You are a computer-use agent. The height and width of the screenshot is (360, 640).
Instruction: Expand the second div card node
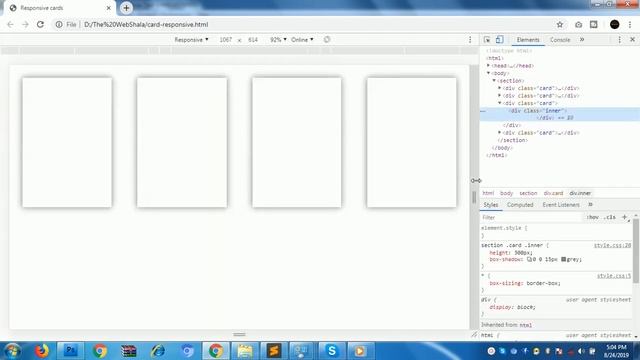click(500, 96)
